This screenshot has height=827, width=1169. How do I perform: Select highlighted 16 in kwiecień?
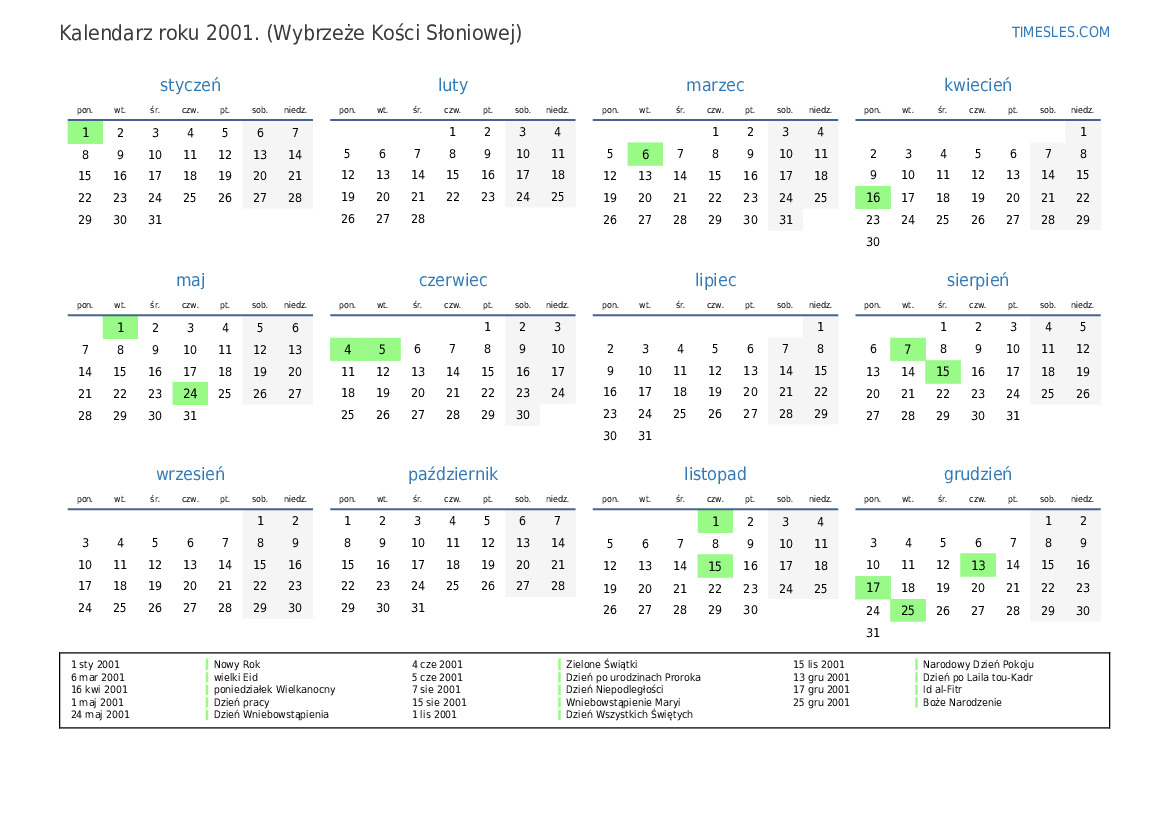pyautogui.click(x=873, y=198)
